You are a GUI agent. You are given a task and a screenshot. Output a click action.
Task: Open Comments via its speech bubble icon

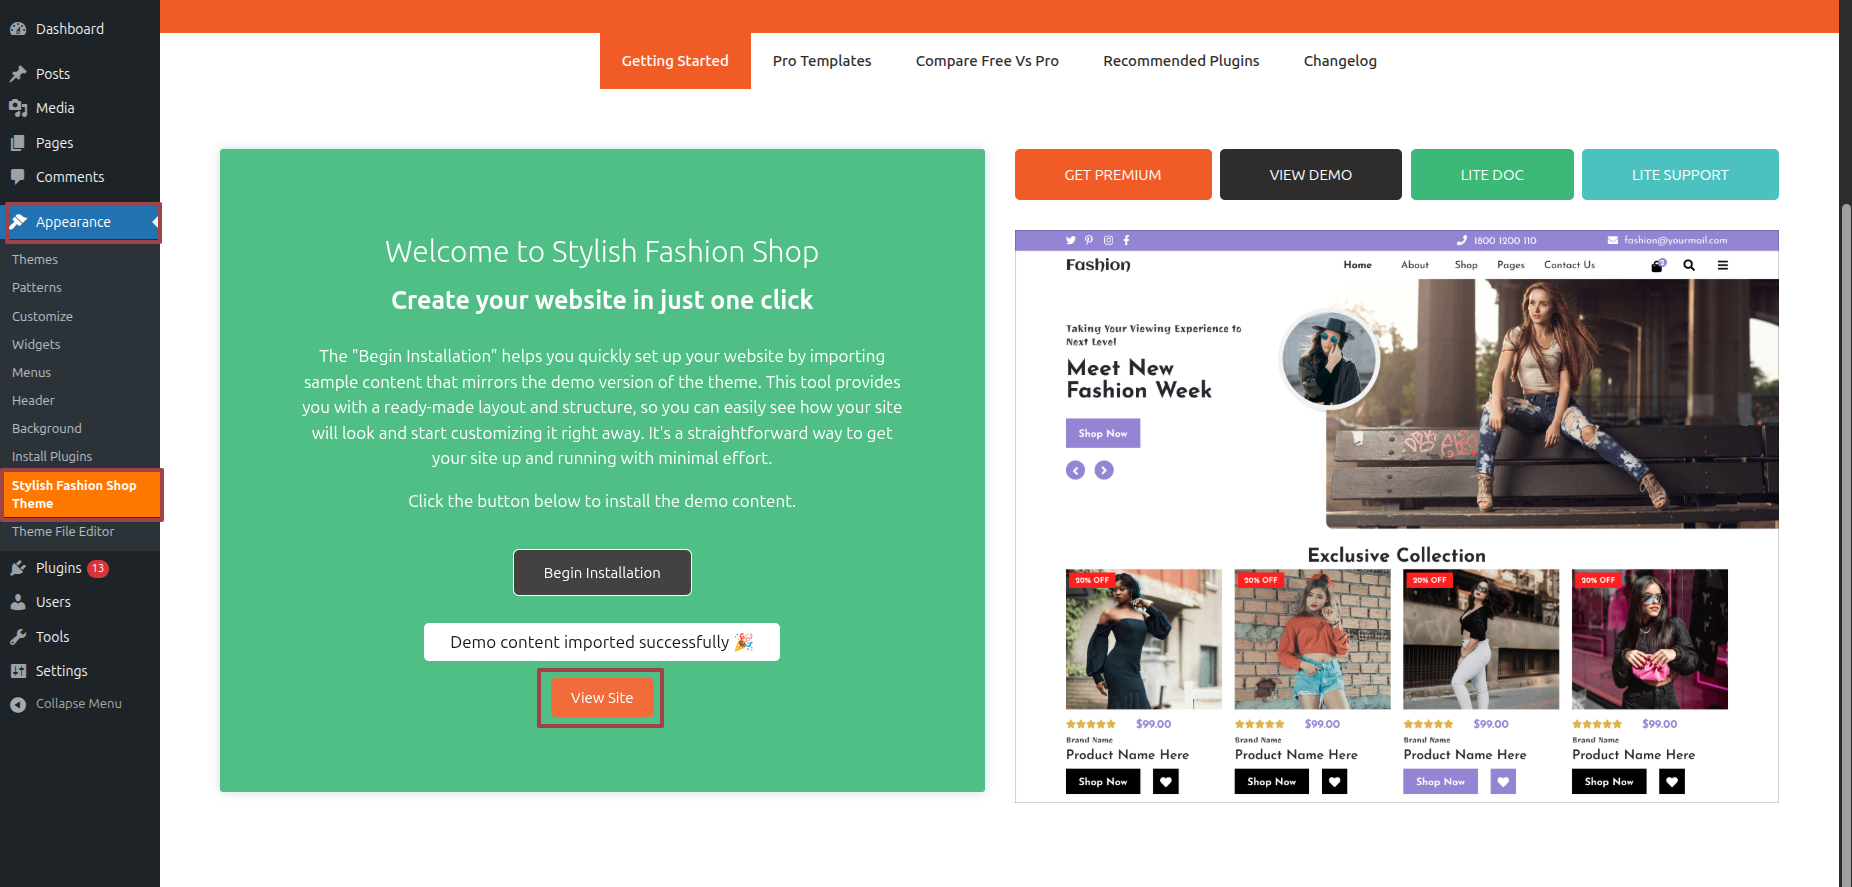tap(18, 177)
